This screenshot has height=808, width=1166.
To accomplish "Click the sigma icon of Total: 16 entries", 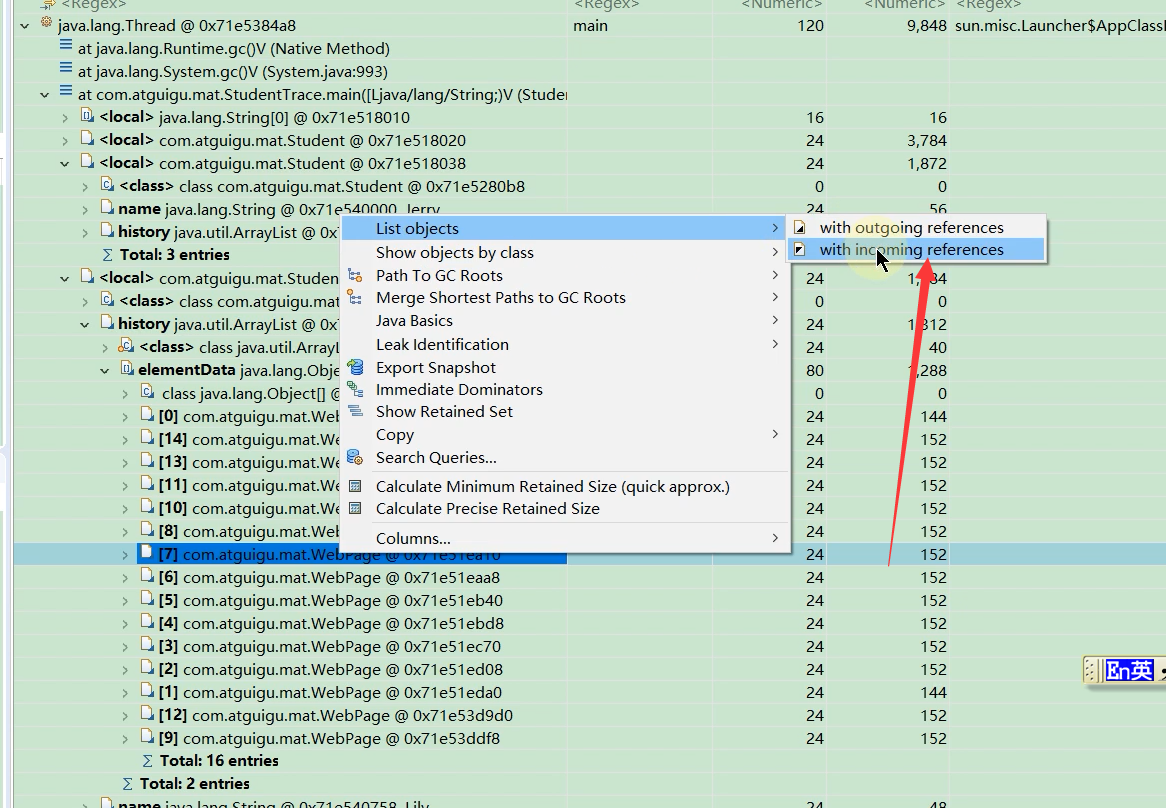I will pyautogui.click(x=148, y=761).
